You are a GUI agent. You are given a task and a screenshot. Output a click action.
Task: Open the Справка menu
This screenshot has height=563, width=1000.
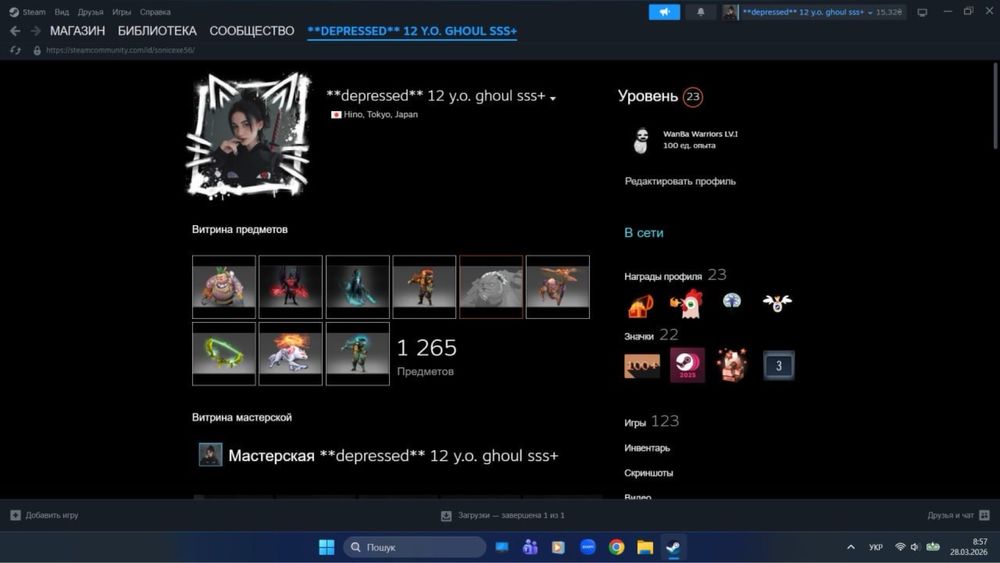pyautogui.click(x=155, y=11)
